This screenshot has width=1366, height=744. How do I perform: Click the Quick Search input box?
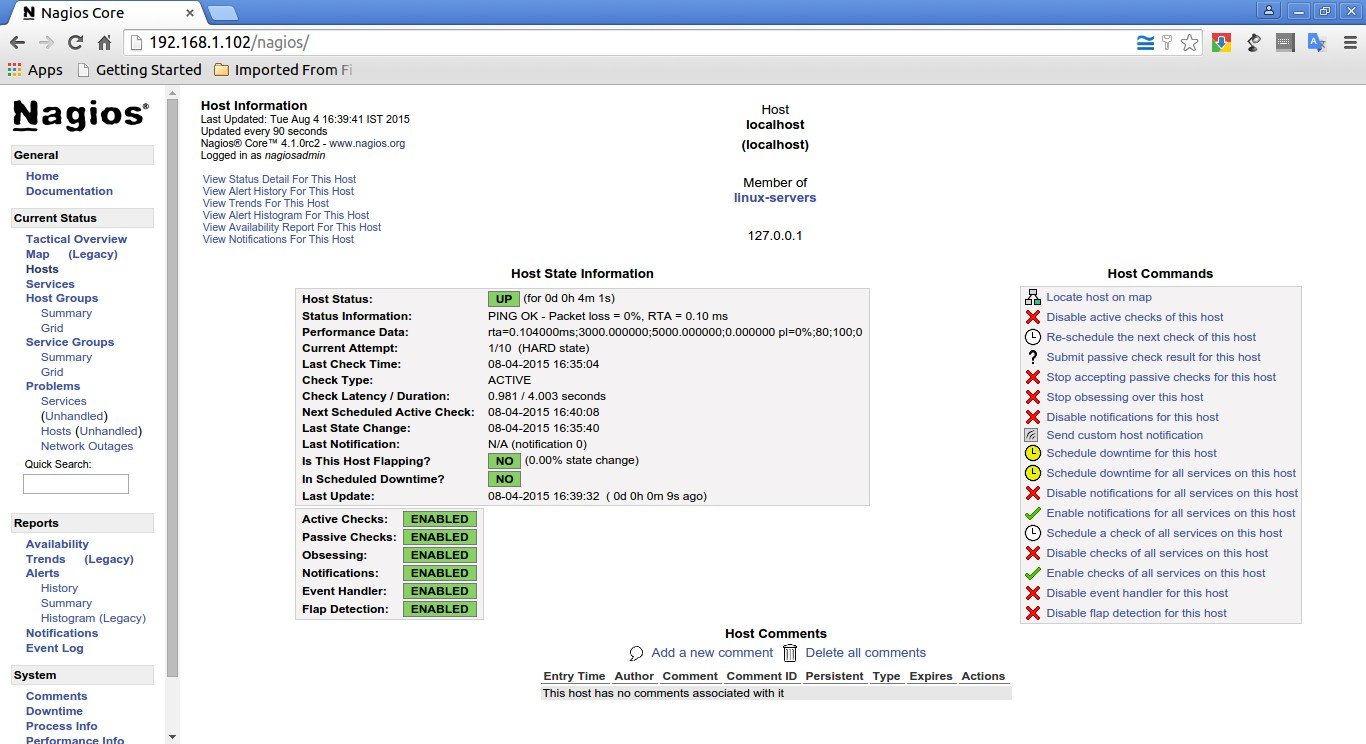[x=76, y=484]
